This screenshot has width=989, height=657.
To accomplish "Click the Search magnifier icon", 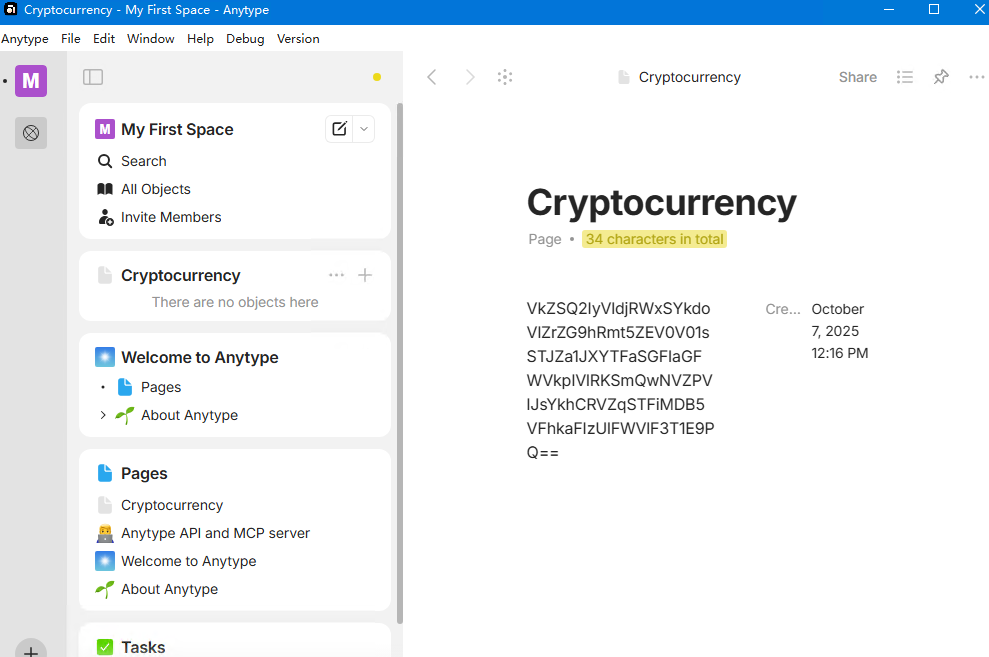I will tap(105, 161).
